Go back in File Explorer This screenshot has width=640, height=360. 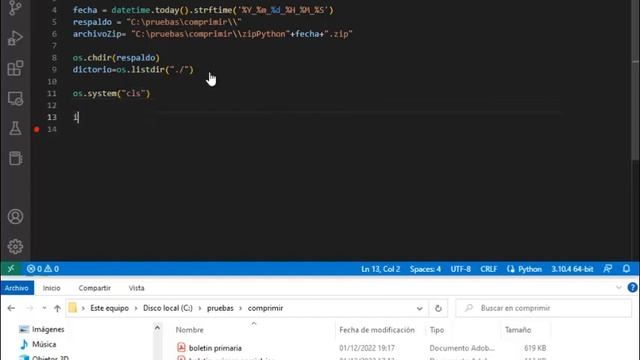click(11, 308)
